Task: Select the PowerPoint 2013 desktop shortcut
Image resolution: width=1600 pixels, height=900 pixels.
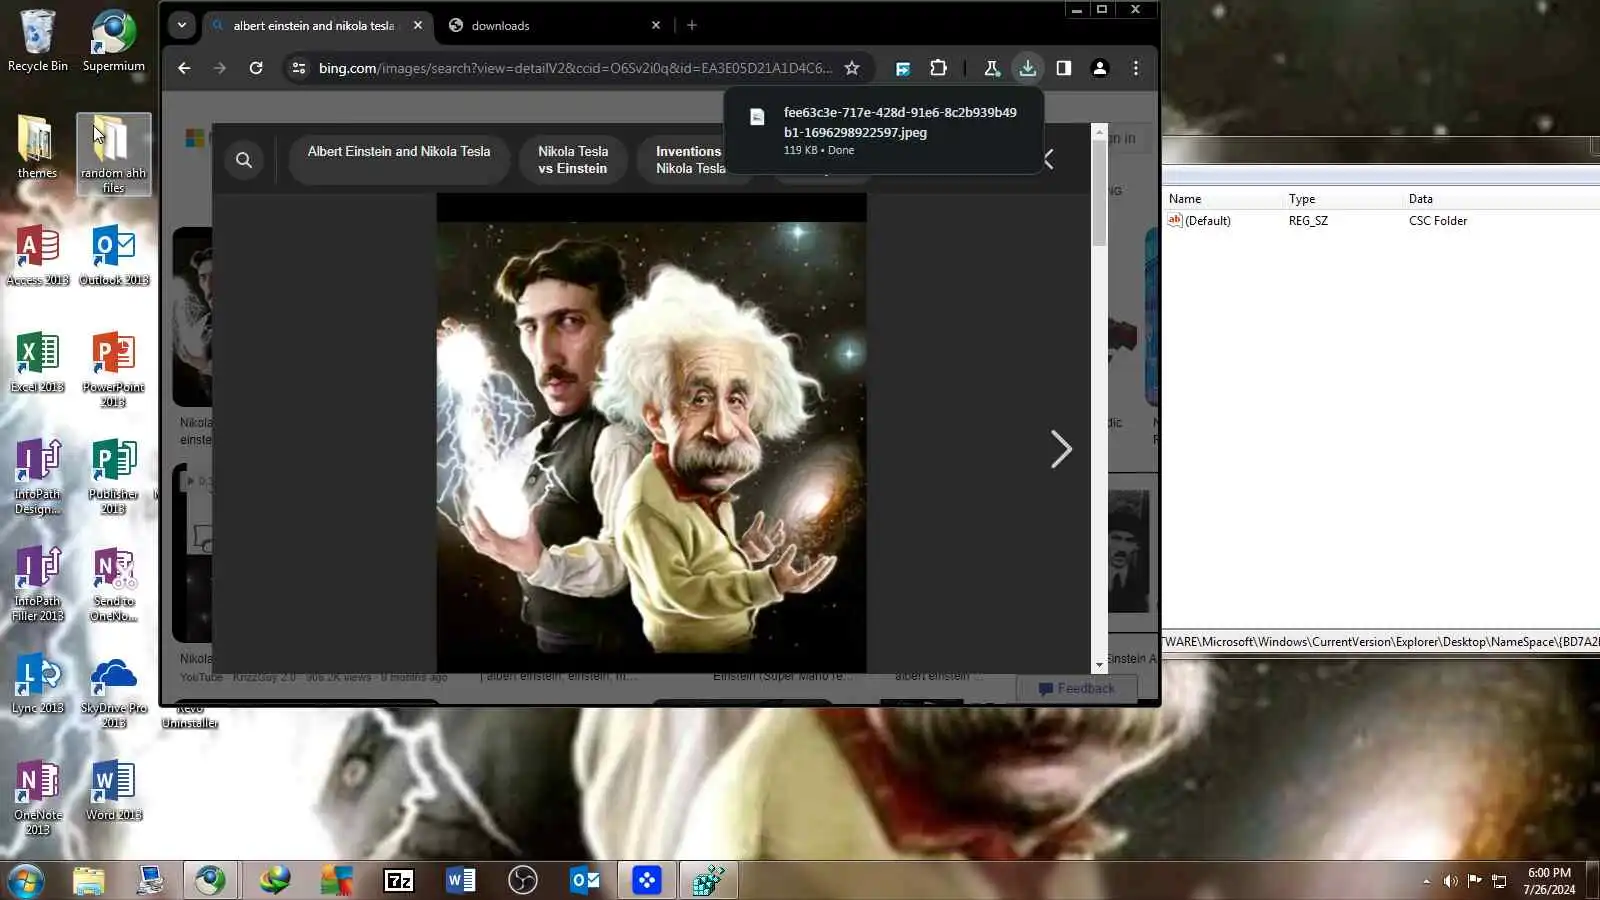Action: click(x=113, y=370)
